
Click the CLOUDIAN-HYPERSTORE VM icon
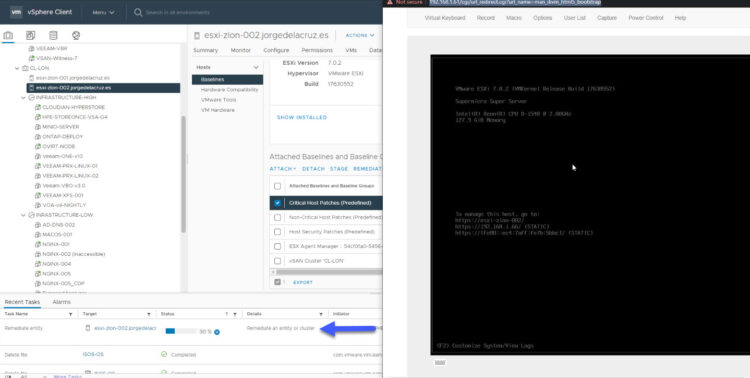(x=38, y=107)
